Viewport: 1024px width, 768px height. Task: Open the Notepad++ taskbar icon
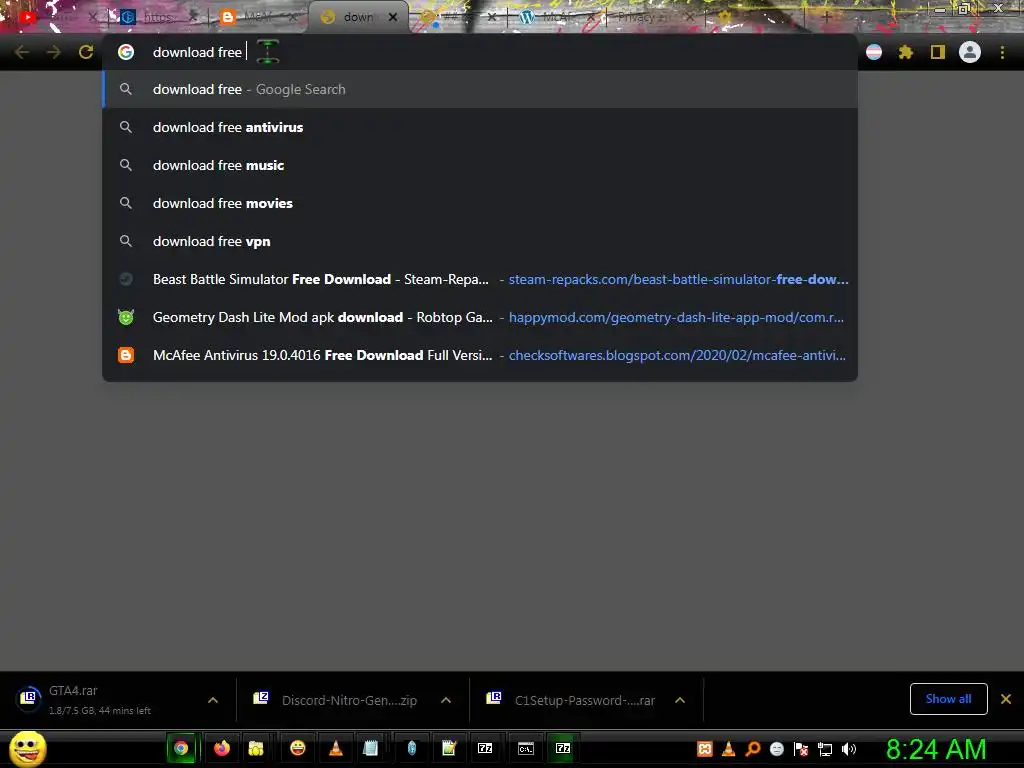449,748
